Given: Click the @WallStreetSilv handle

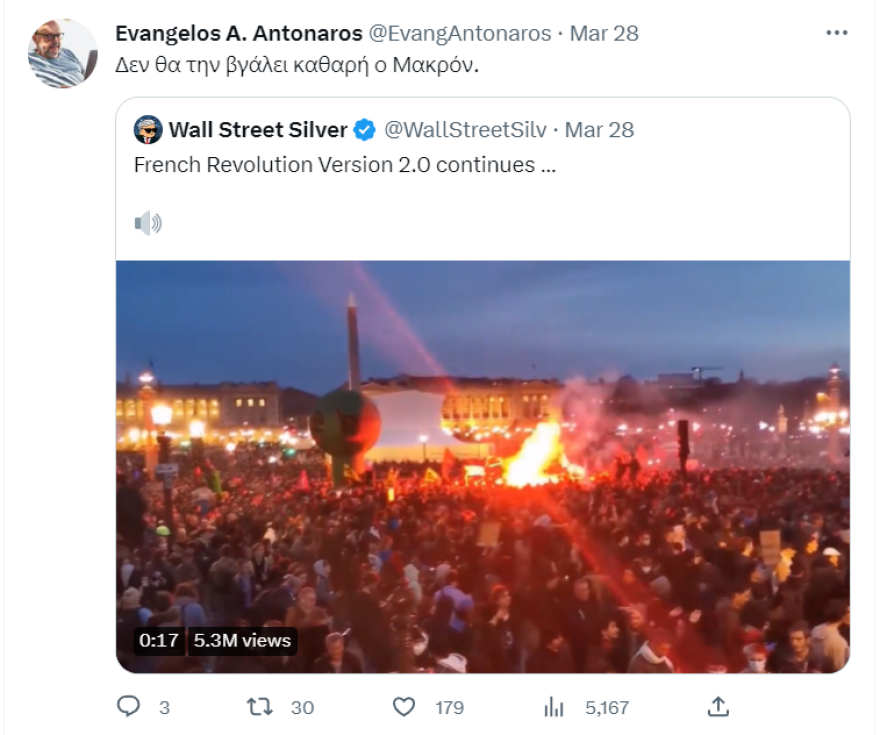Looking at the screenshot, I should coord(465,130).
